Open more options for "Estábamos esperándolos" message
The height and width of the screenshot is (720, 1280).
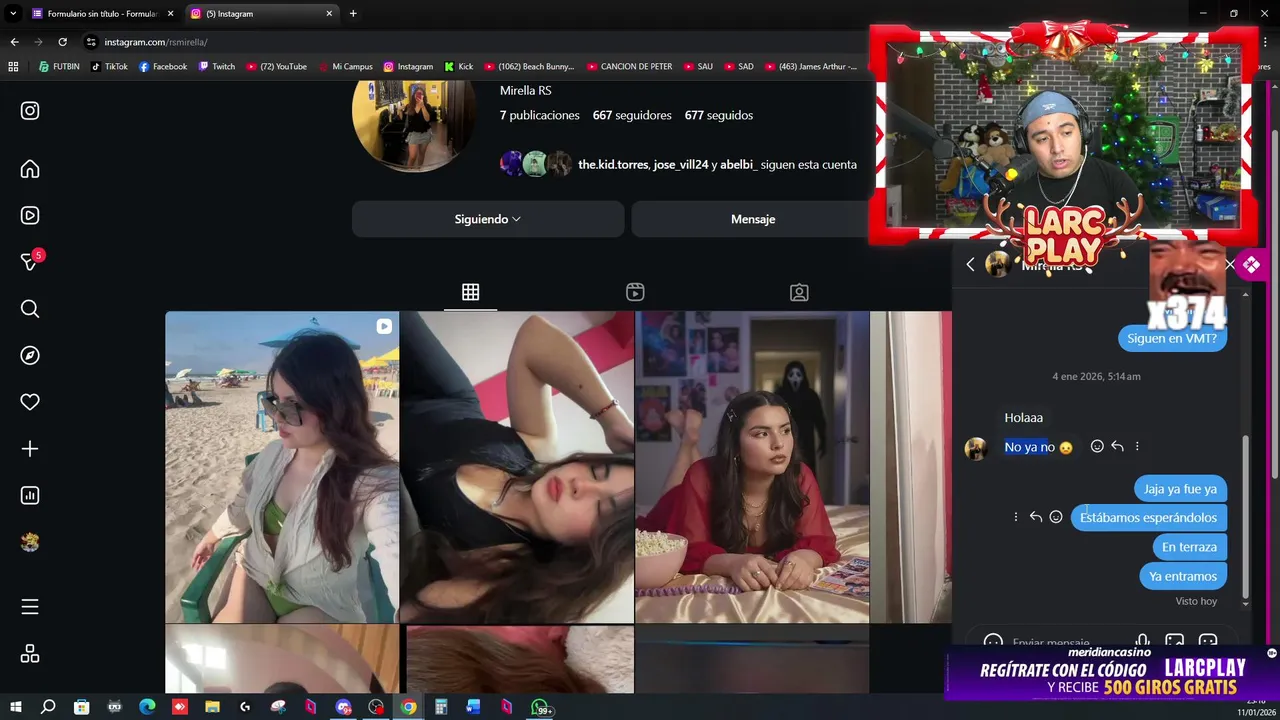(x=1016, y=517)
